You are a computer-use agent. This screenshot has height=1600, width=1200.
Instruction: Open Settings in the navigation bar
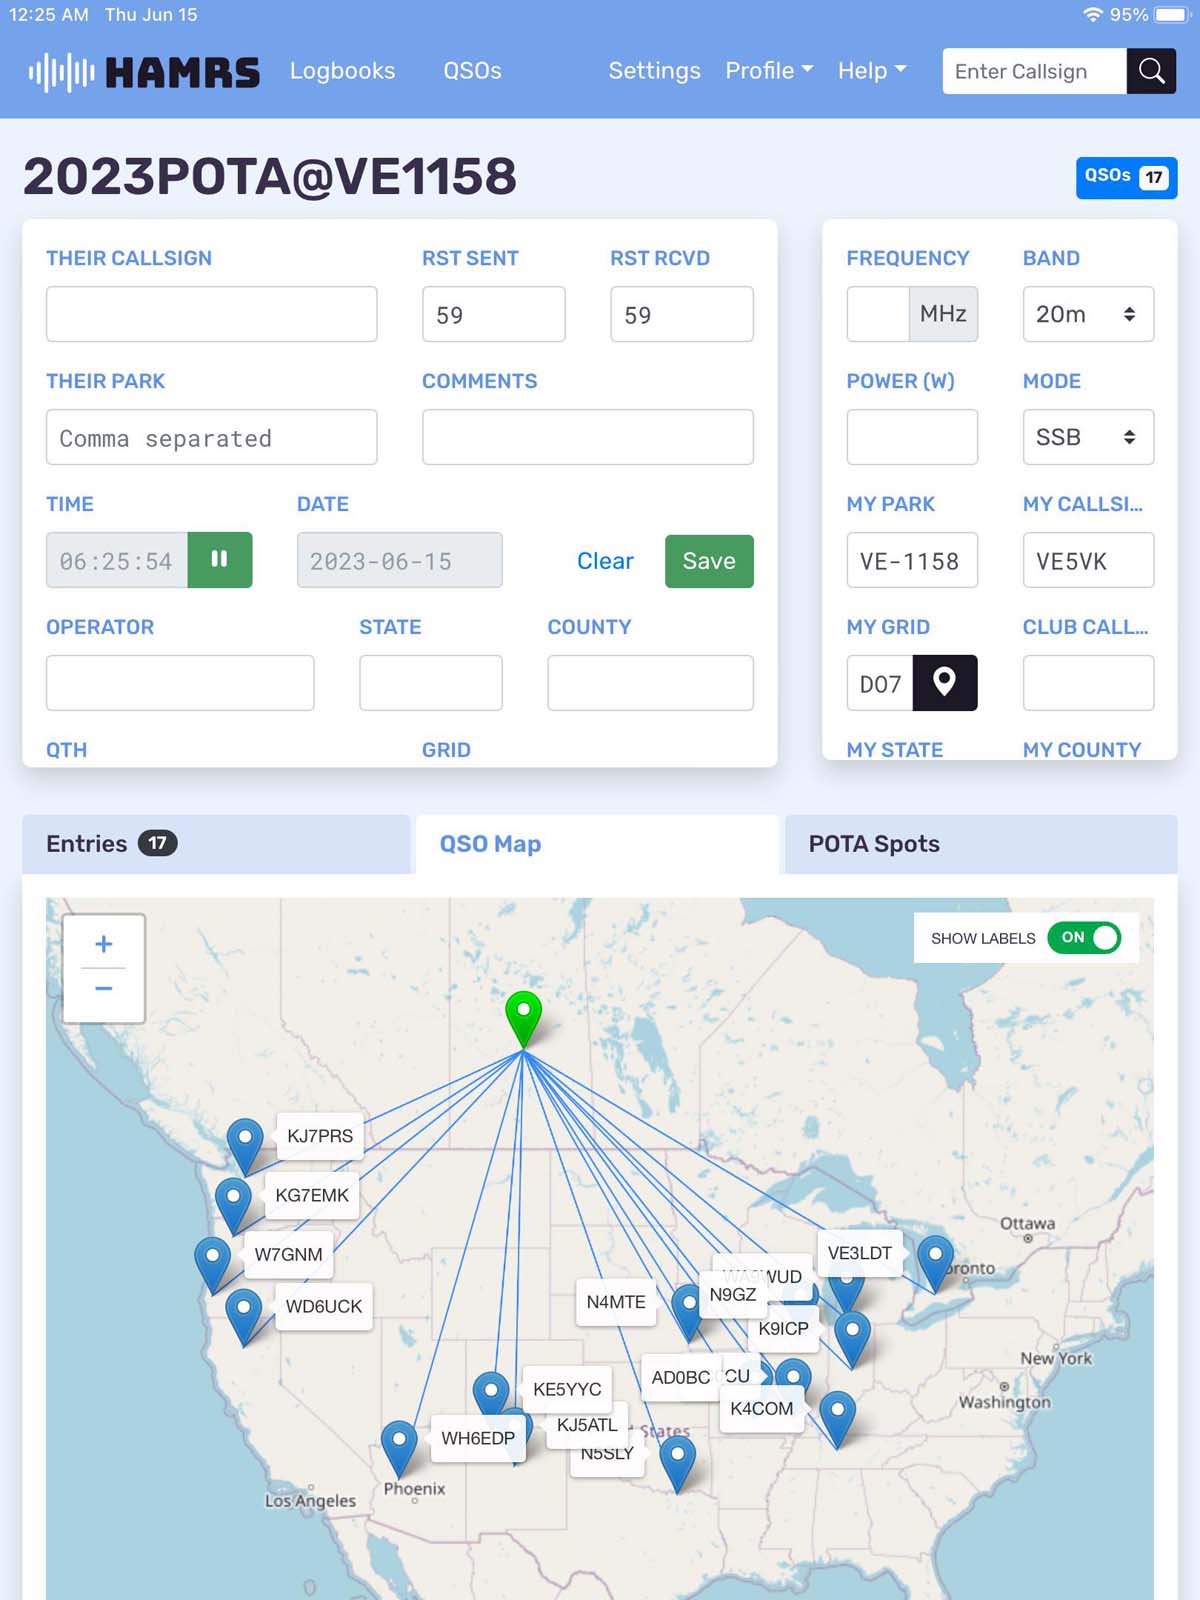coord(654,71)
